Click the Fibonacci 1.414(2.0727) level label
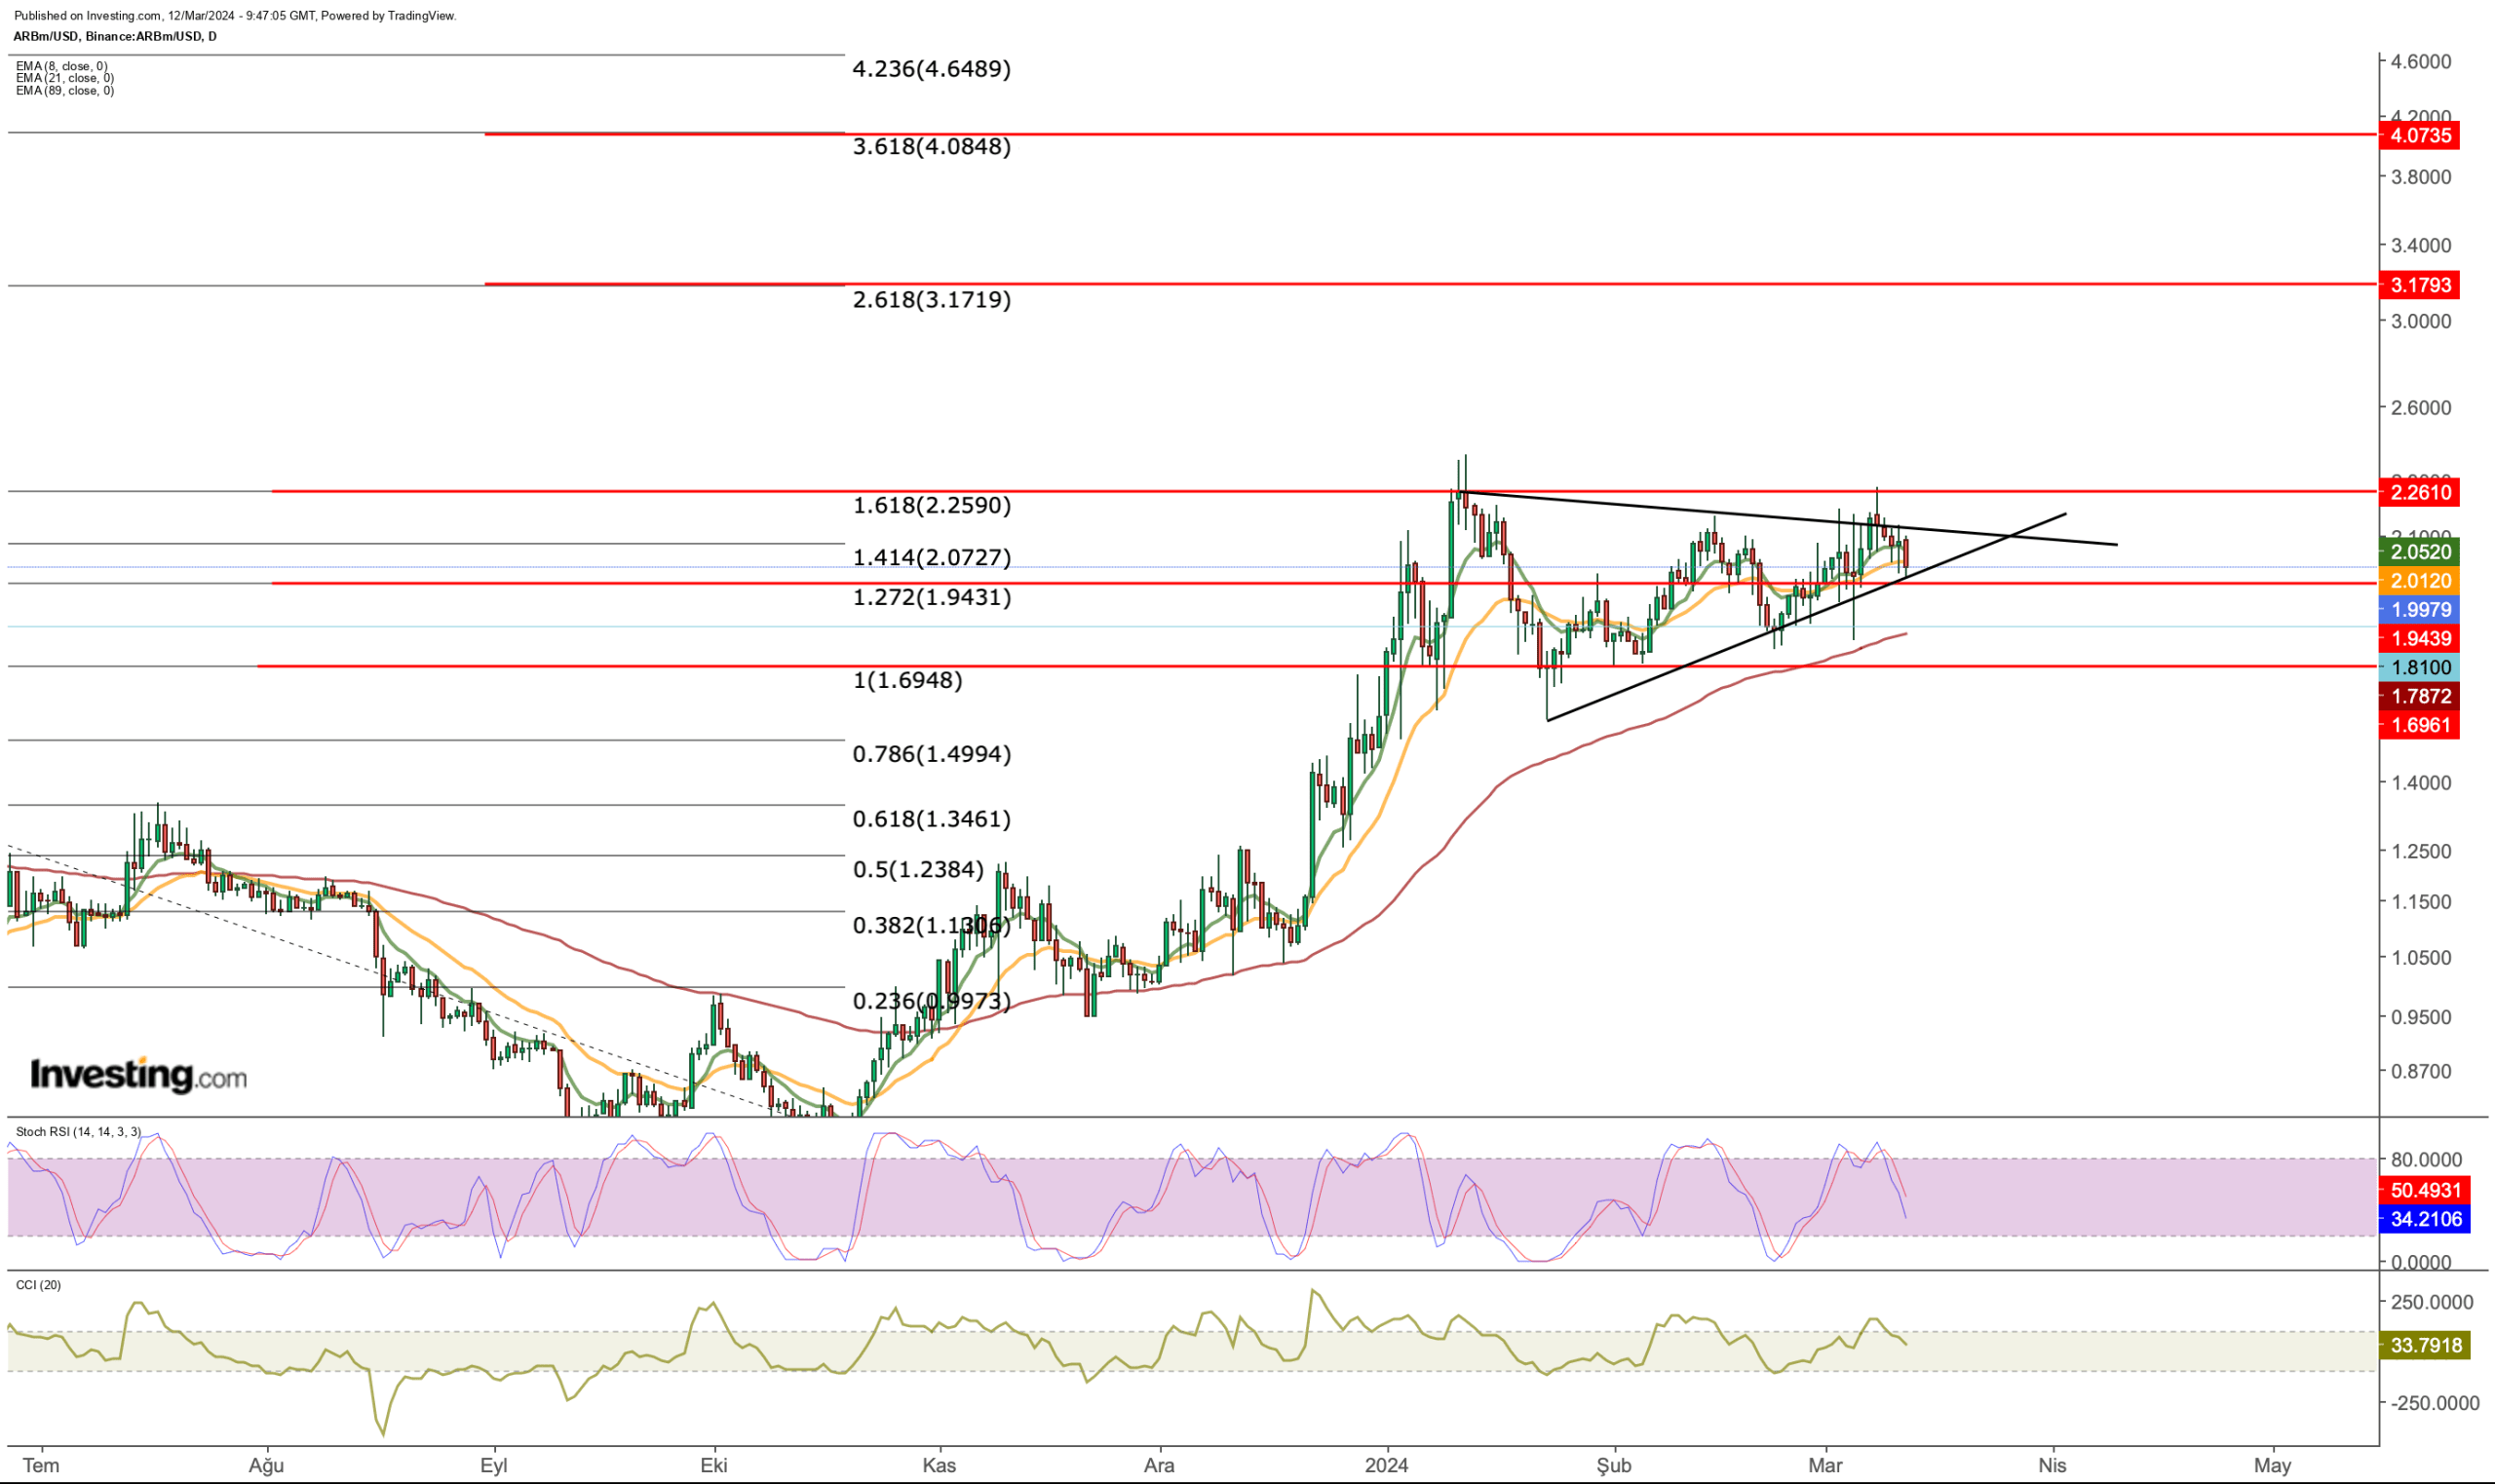The image size is (2495, 1484). coord(931,557)
